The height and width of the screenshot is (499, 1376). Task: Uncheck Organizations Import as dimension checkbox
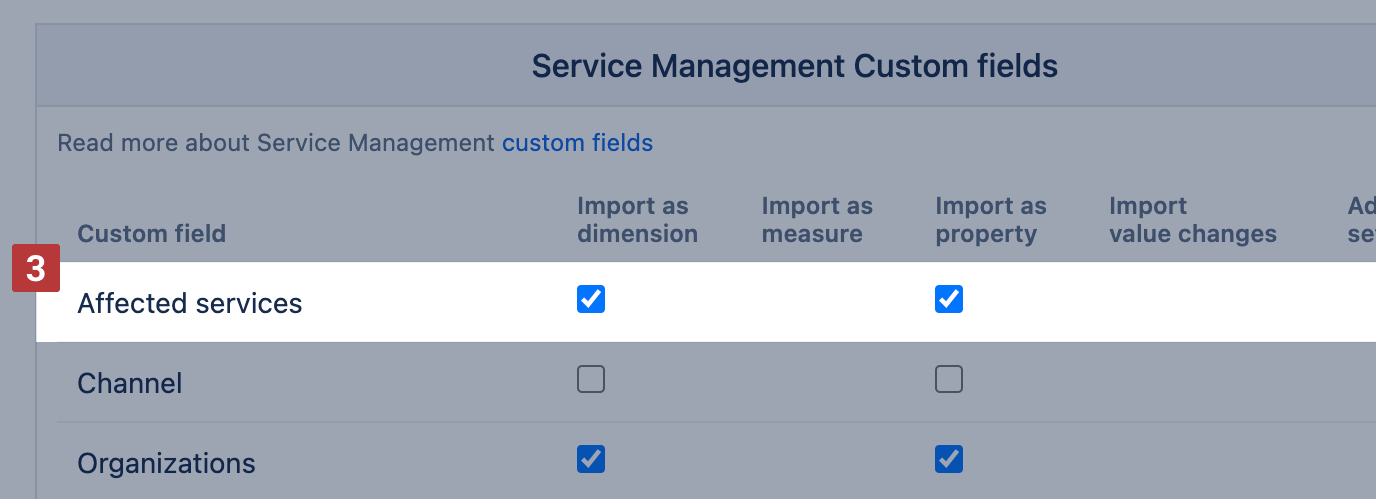(591, 459)
